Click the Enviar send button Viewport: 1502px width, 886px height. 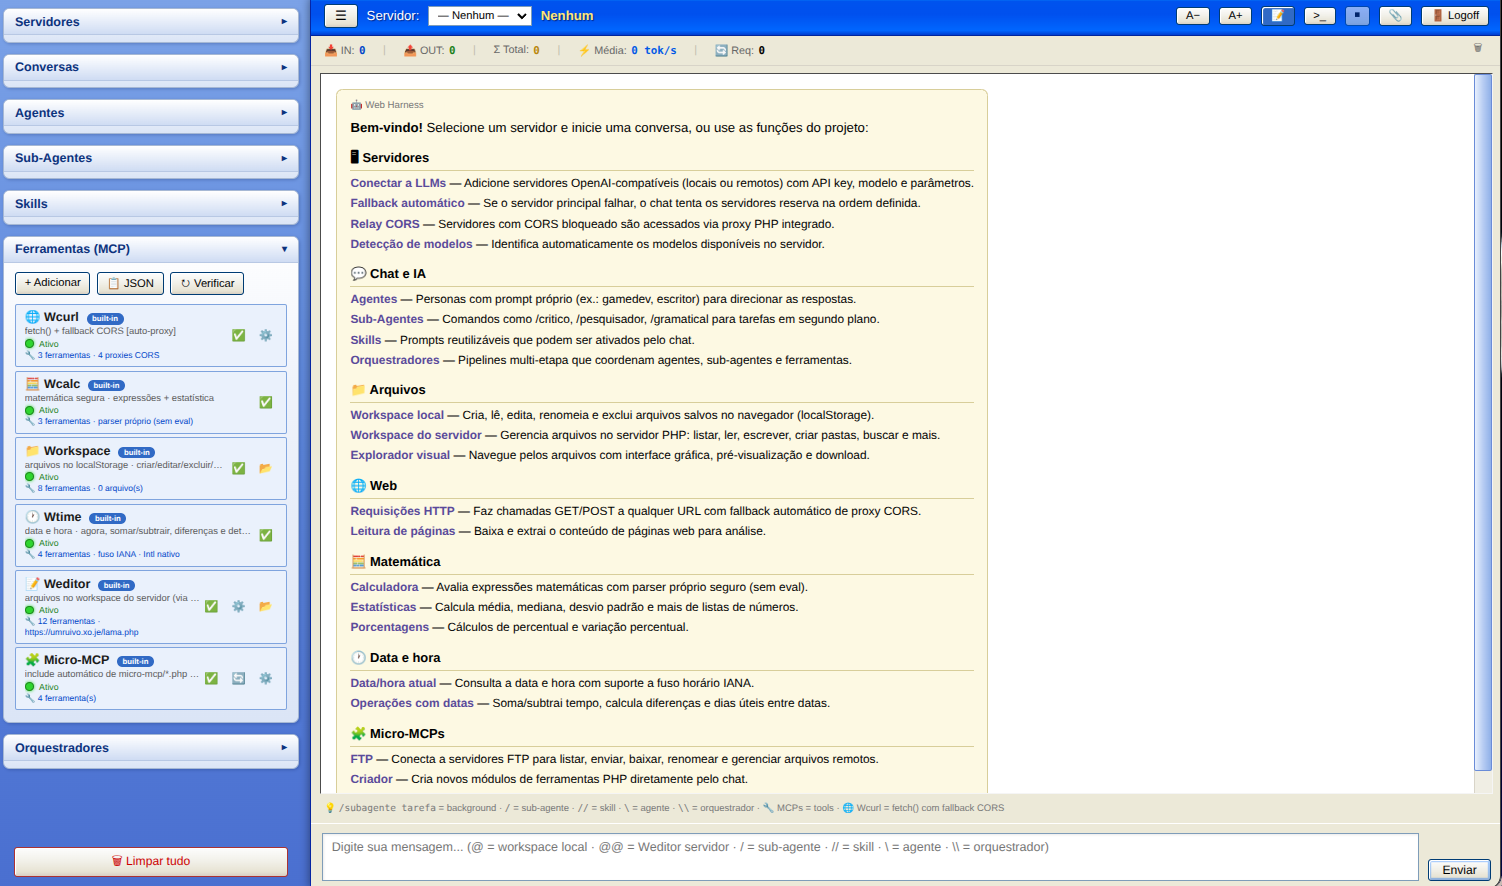pyautogui.click(x=1459, y=870)
